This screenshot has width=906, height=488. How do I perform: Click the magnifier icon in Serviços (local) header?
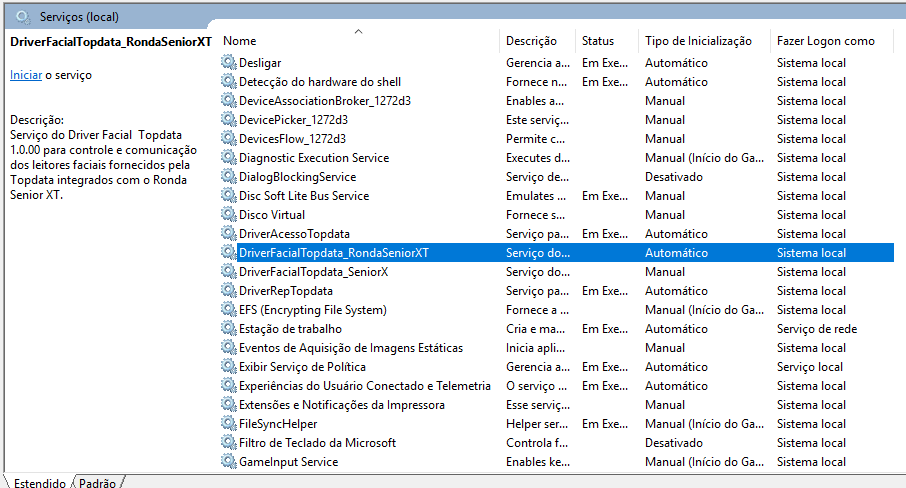pos(23,16)
